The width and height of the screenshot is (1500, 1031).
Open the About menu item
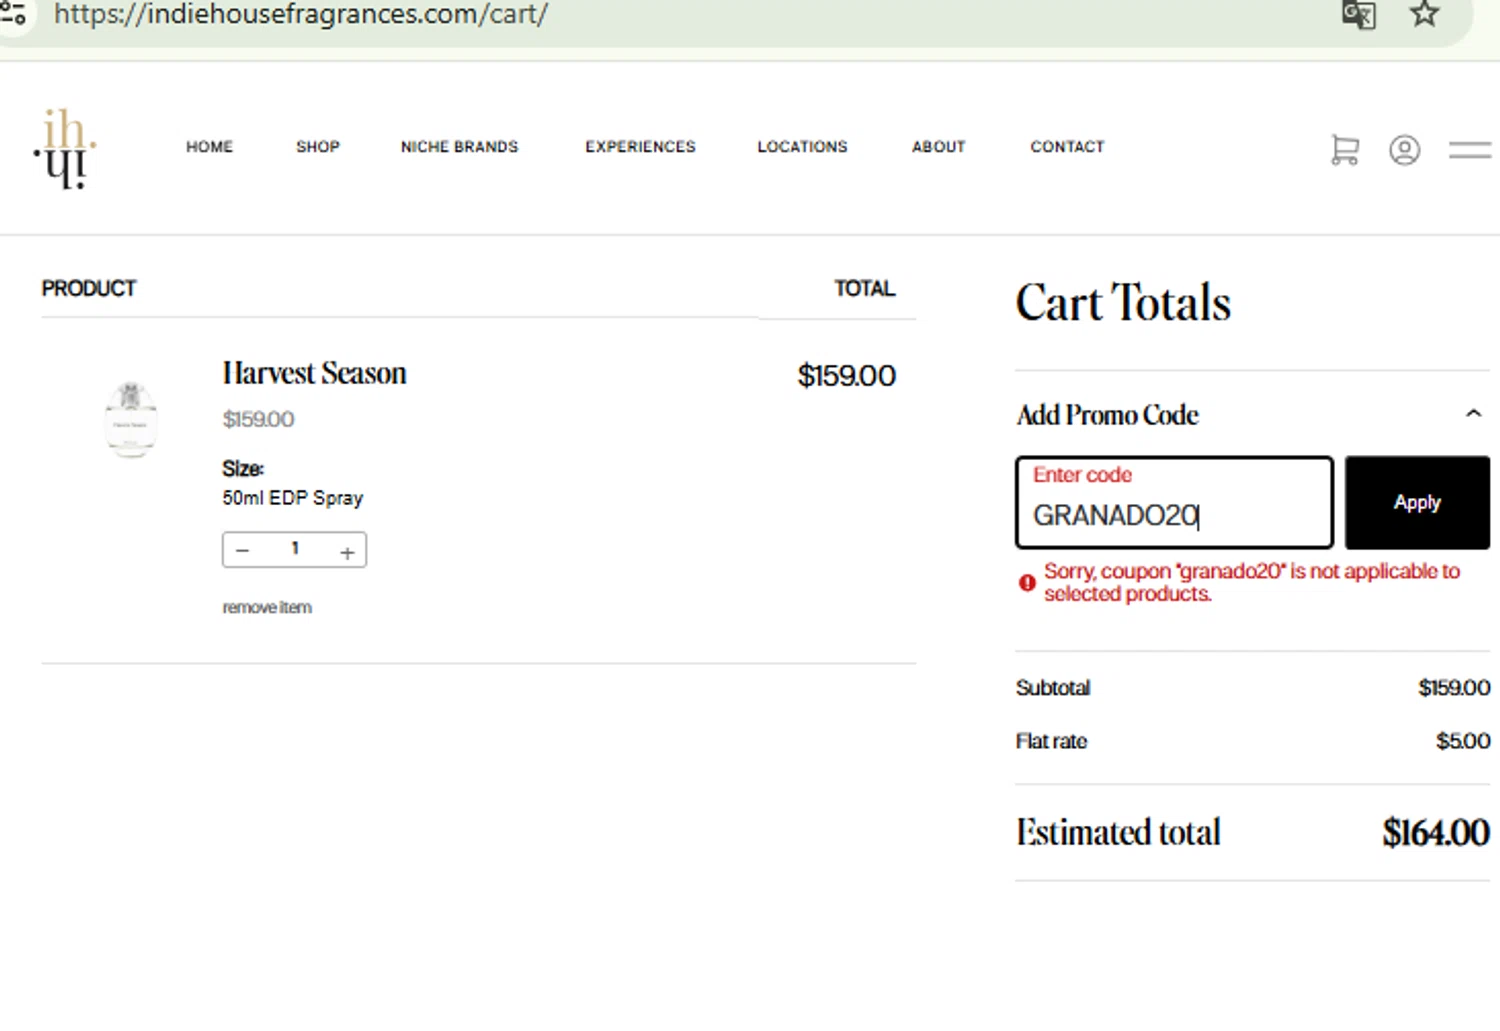[939, 147]
